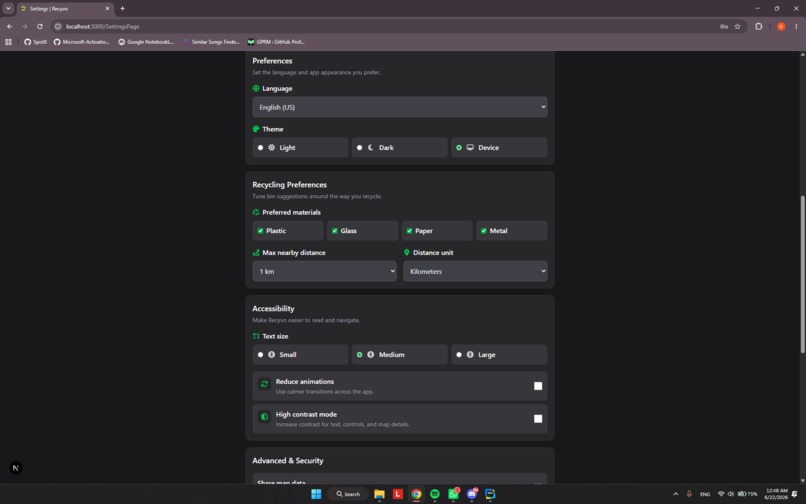Click the recycle icon beside Preferred materials
This screenshot has width=806, height=504.
click(x=256, y=212)
